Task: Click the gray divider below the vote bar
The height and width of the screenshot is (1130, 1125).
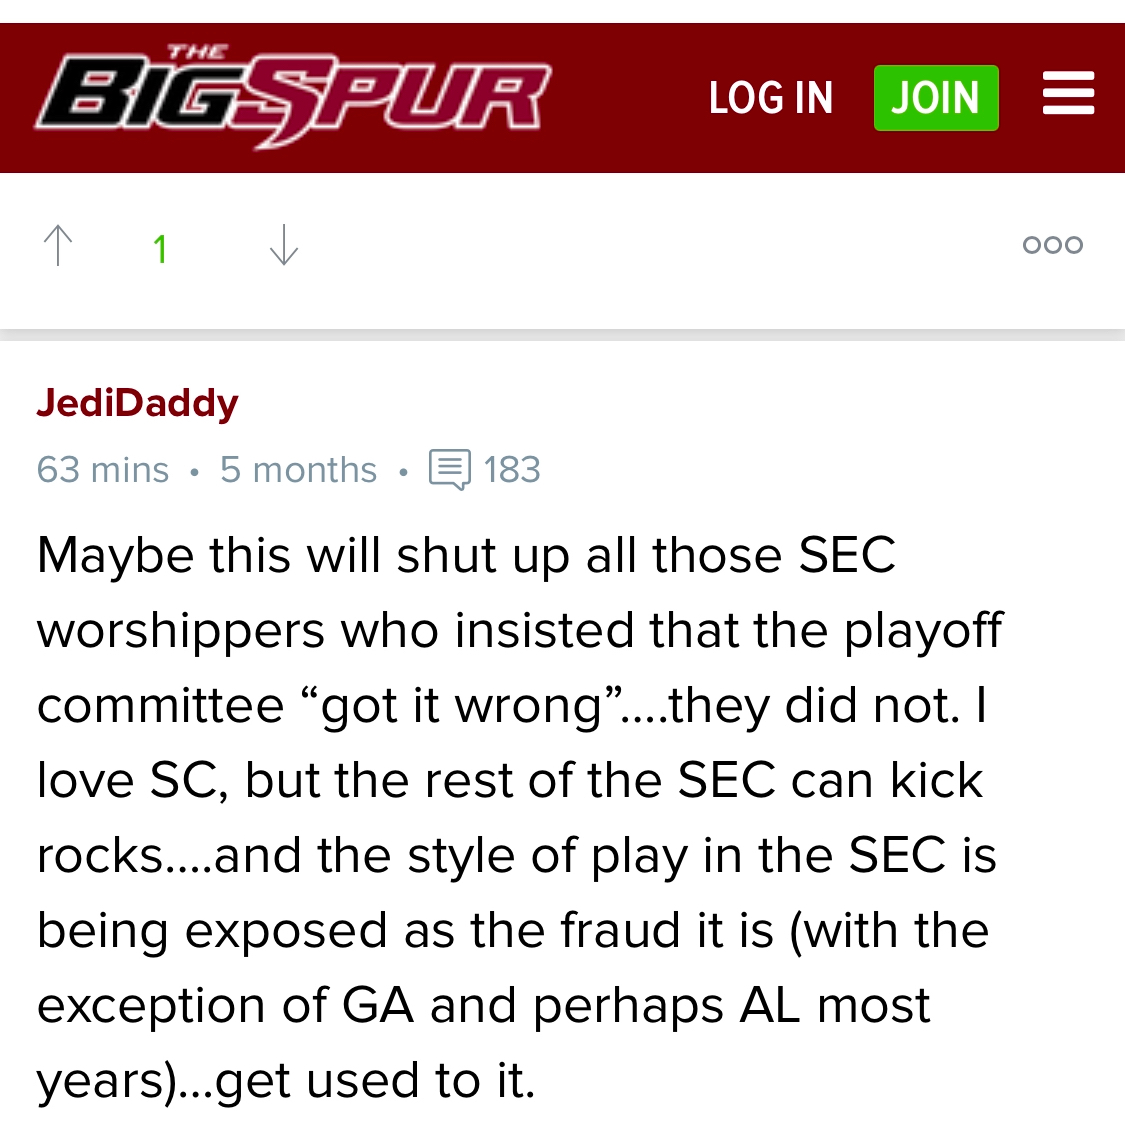Action: [x=562, y=335]
